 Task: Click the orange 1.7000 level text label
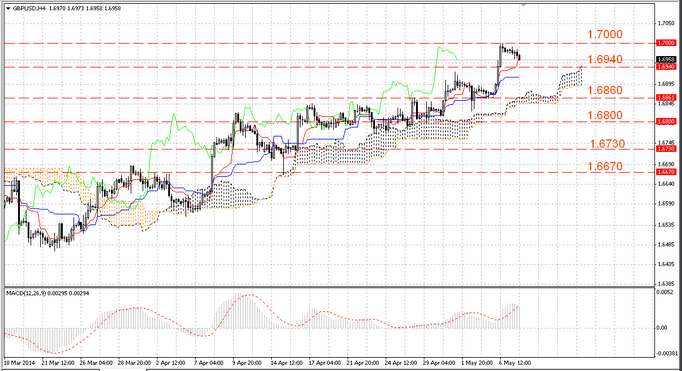605,34
